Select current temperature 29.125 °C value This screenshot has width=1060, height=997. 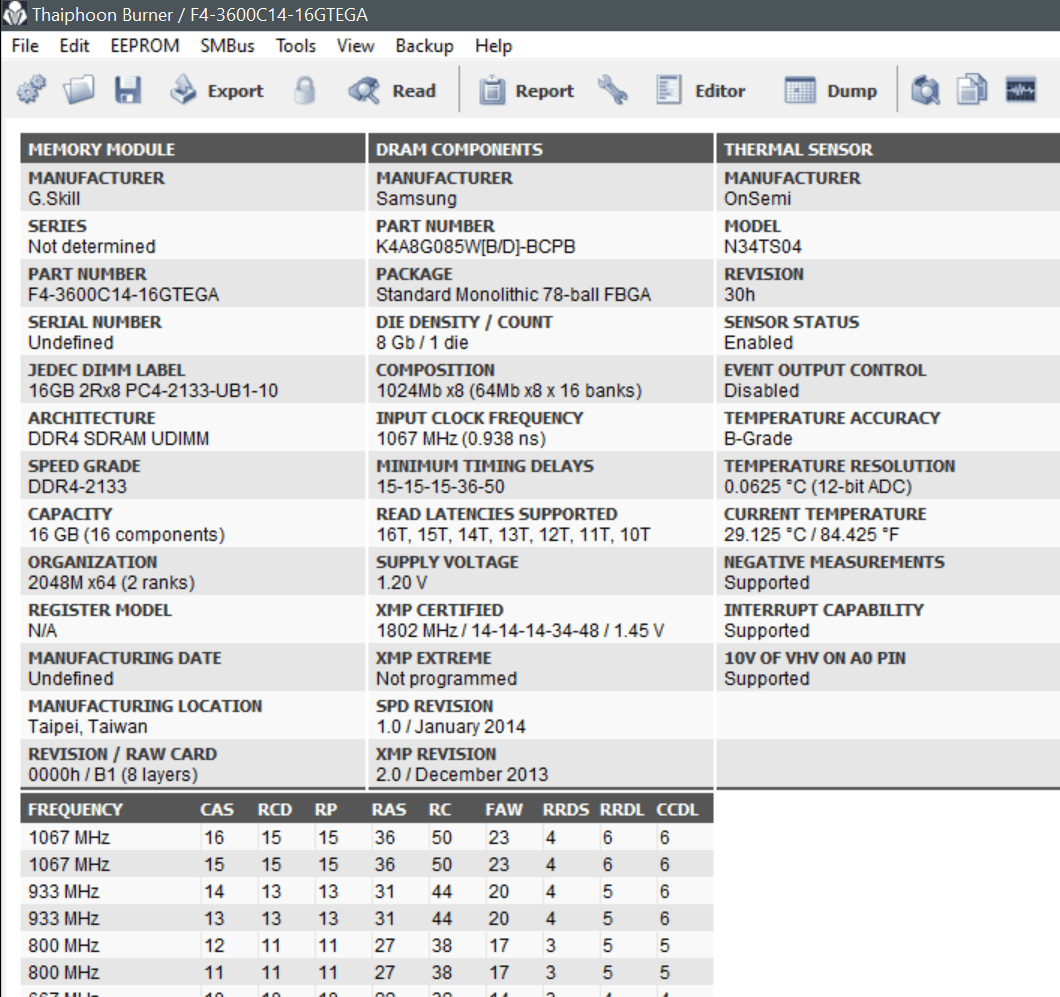(x=811, y=535)
